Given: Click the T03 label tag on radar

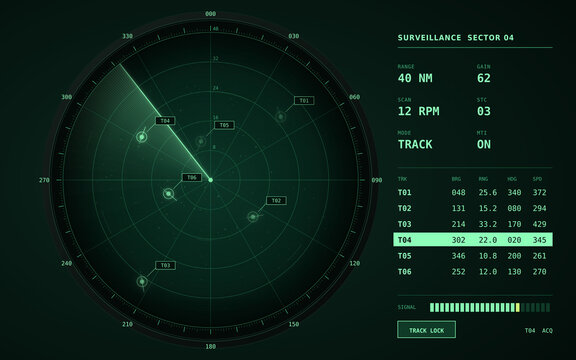Looking at the screenshot, I should pyautogui.click(x=165, y=265).
